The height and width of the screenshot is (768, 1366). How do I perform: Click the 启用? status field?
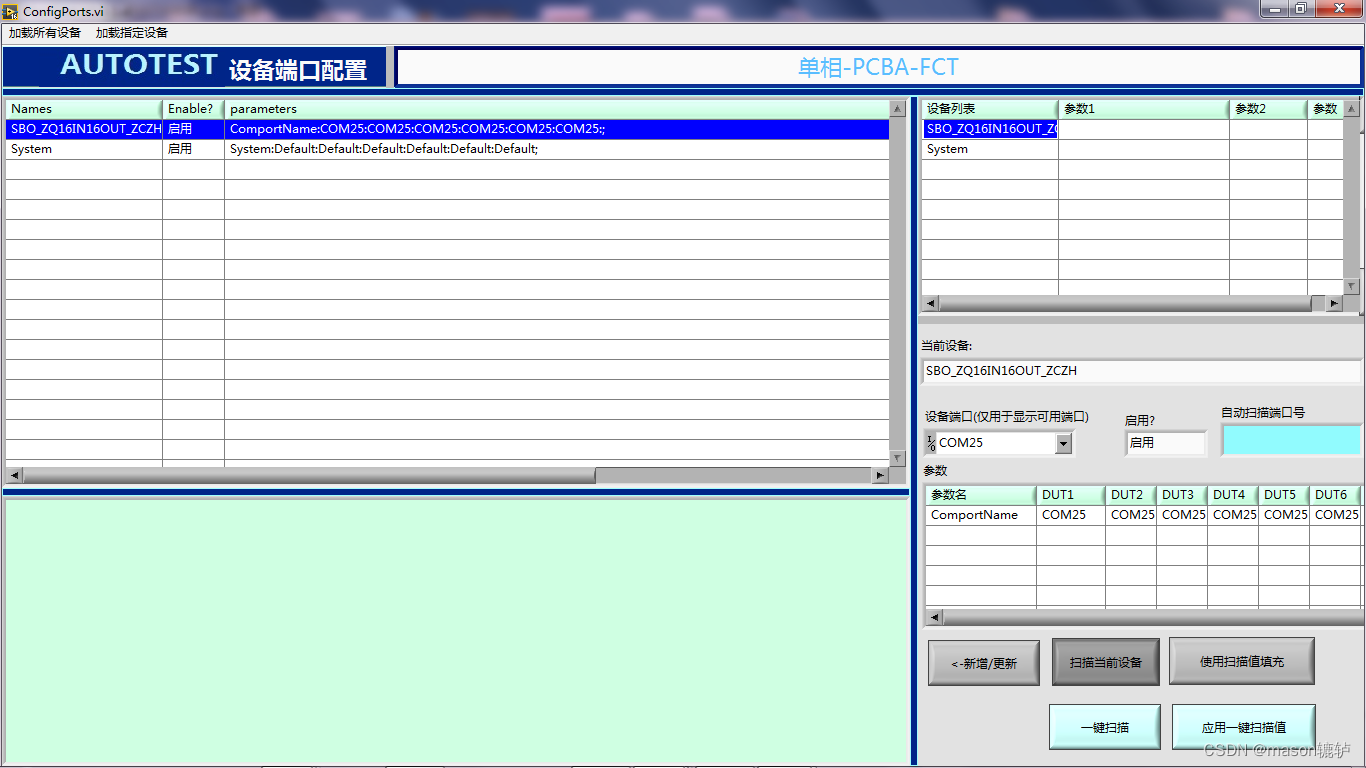1166,443
